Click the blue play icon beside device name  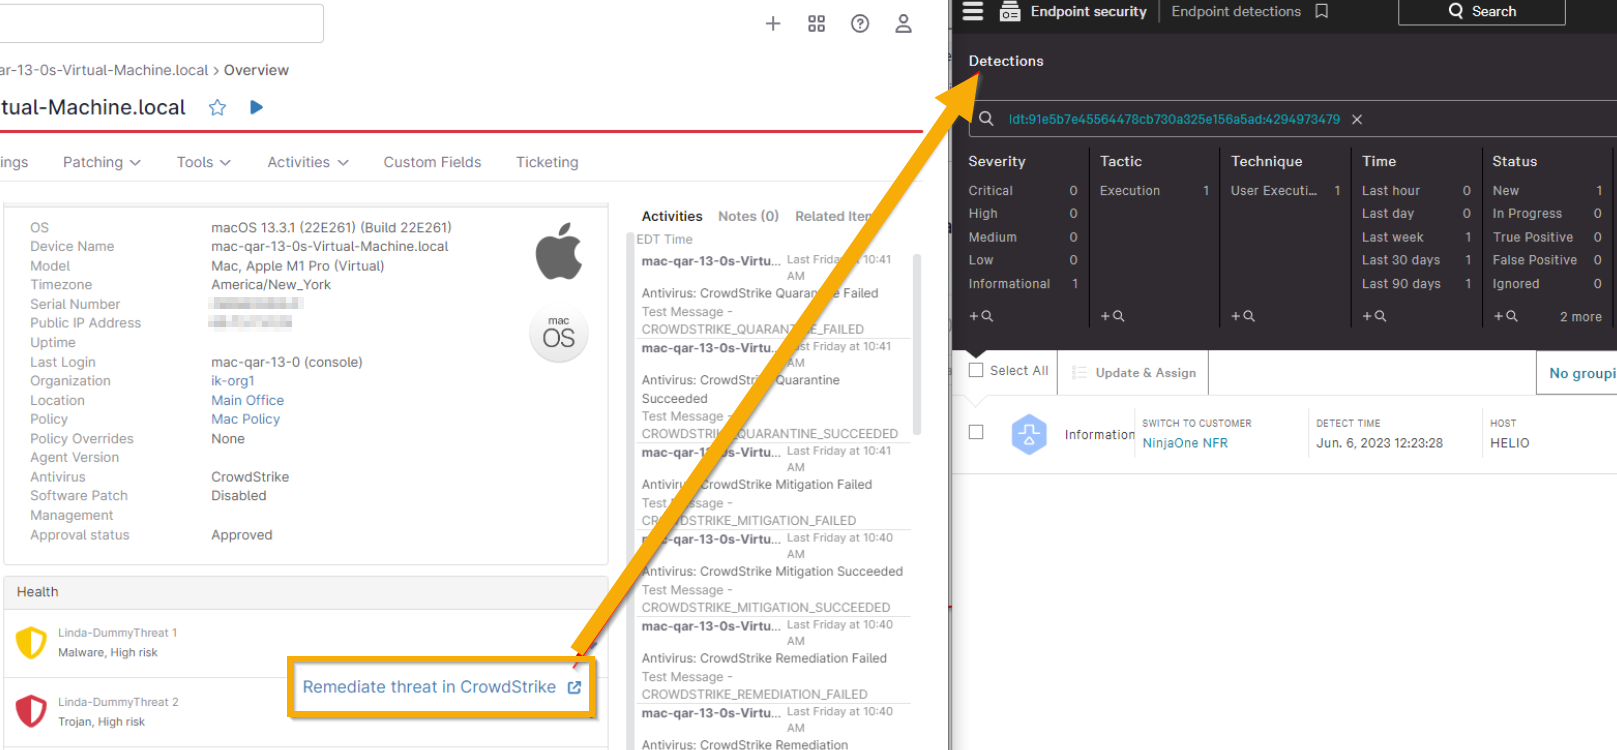pos(257,107)
